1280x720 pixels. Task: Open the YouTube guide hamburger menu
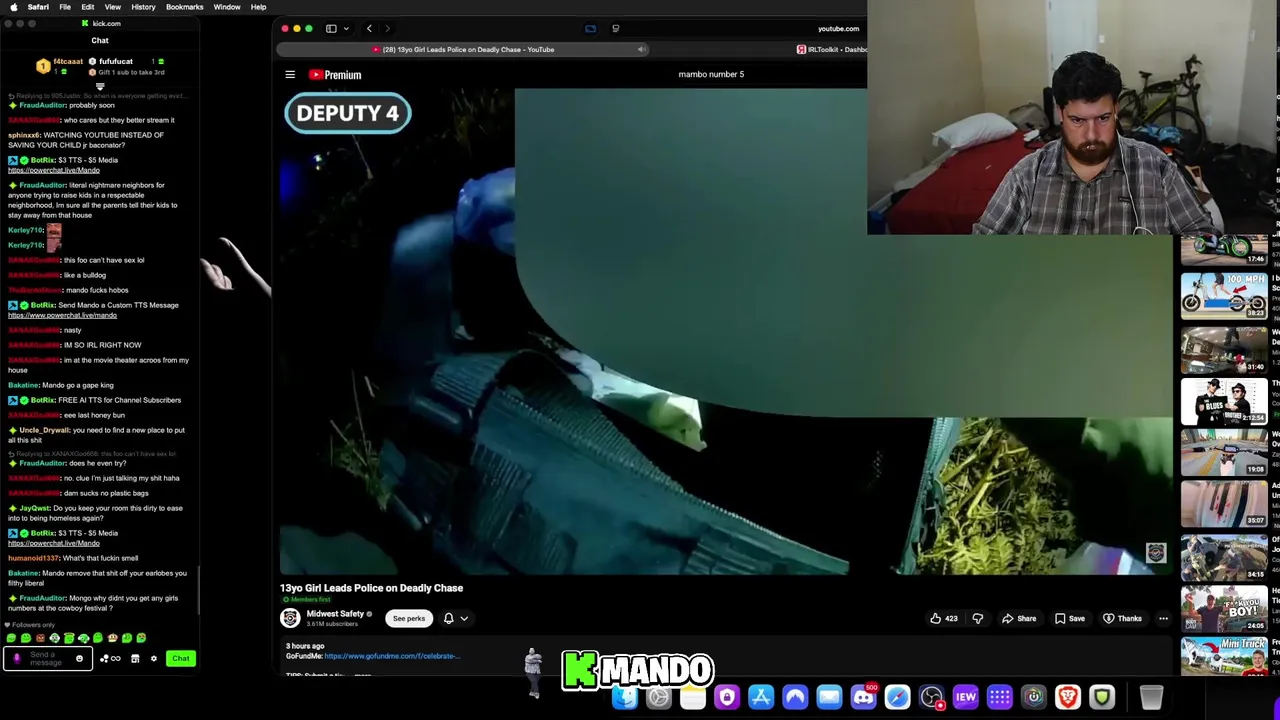click(x=290, y=74)
